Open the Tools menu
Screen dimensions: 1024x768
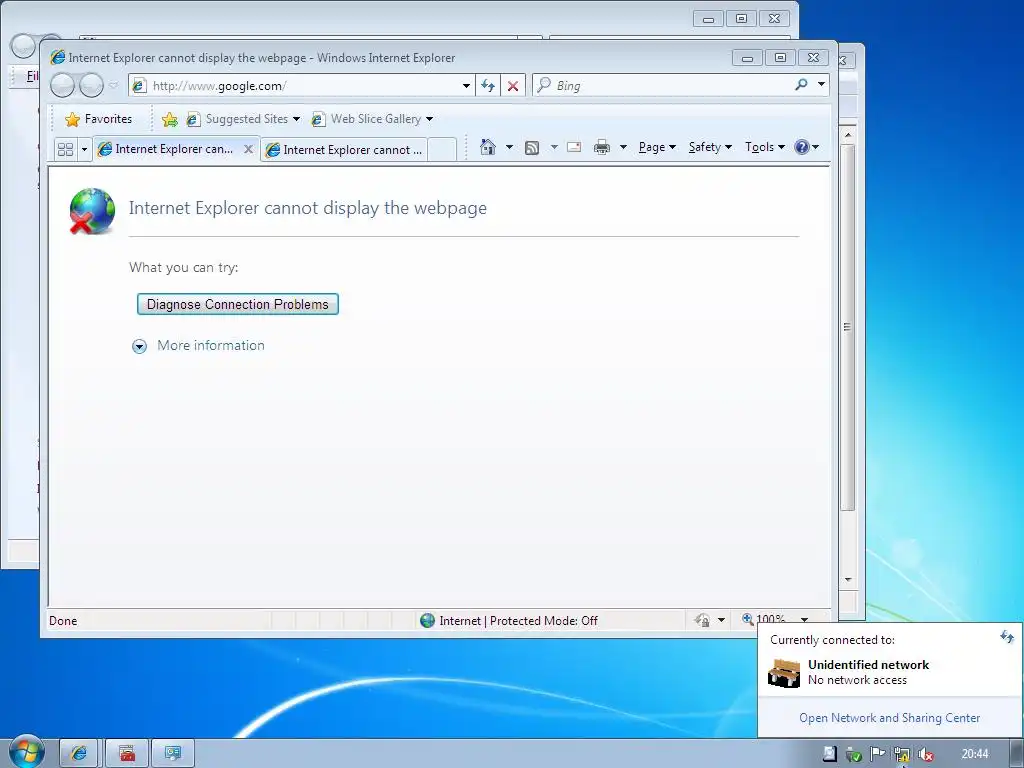point(765,147)
